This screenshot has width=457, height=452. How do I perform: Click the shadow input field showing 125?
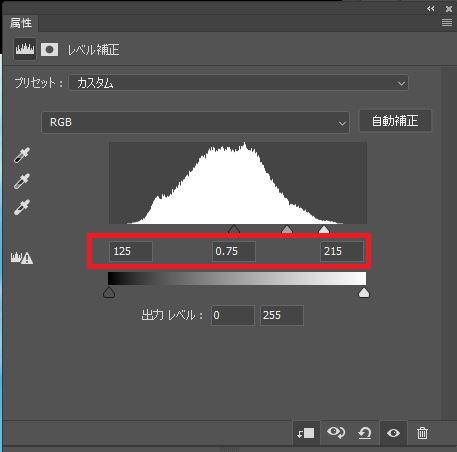pos(131,251)
